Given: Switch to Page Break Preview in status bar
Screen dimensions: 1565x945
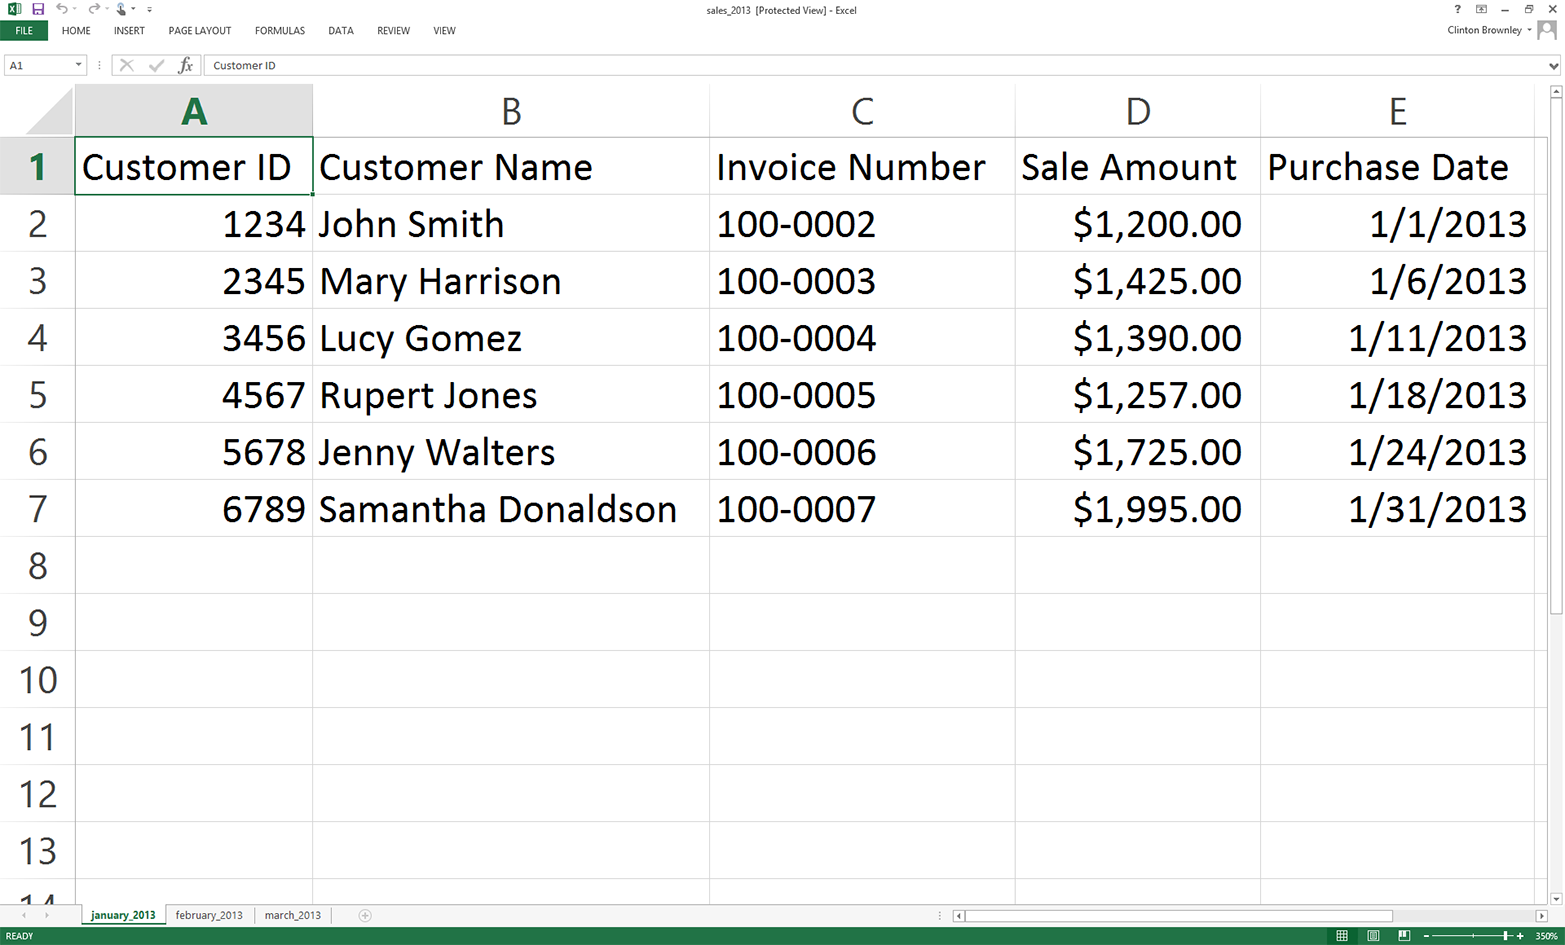Looking at the screenshot, I should pos(1404,936).
